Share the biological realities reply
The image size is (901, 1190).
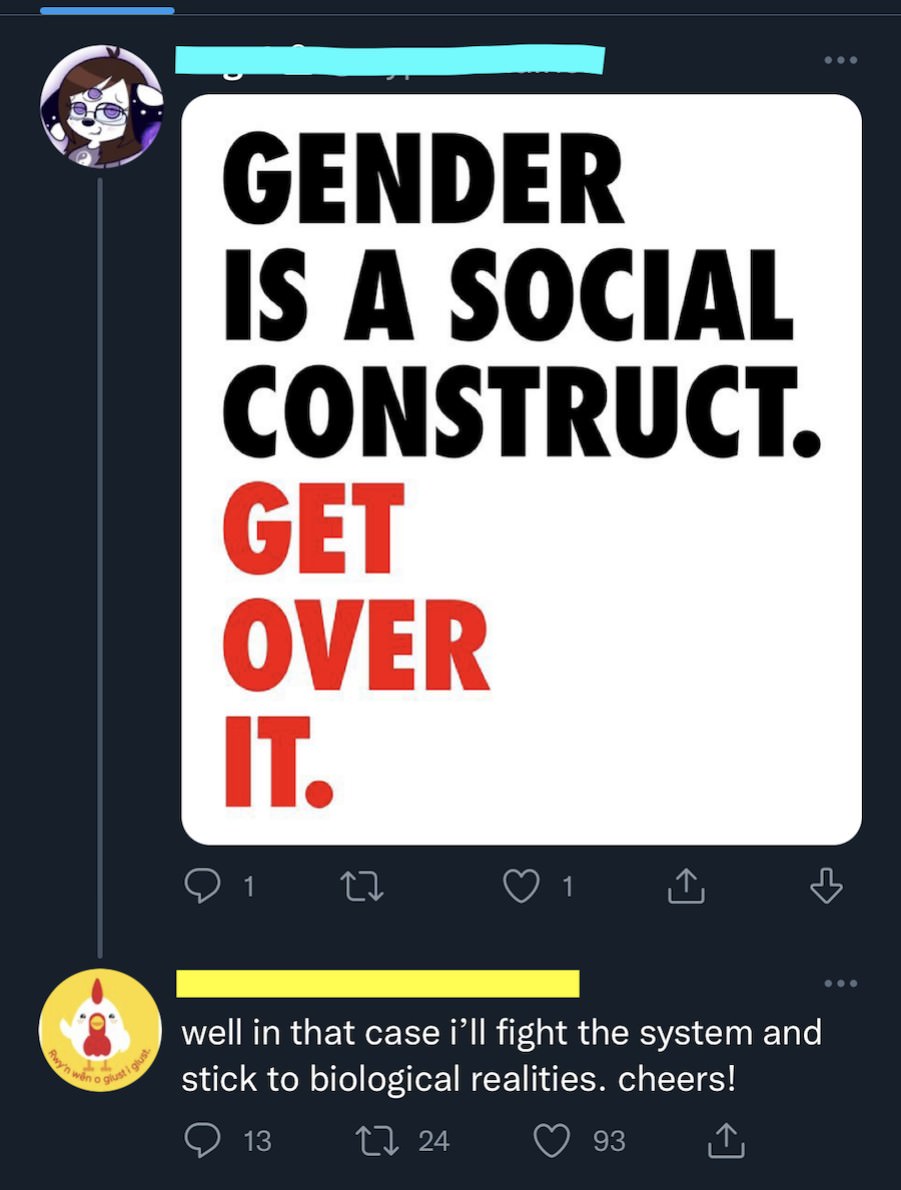point(726,1140)
